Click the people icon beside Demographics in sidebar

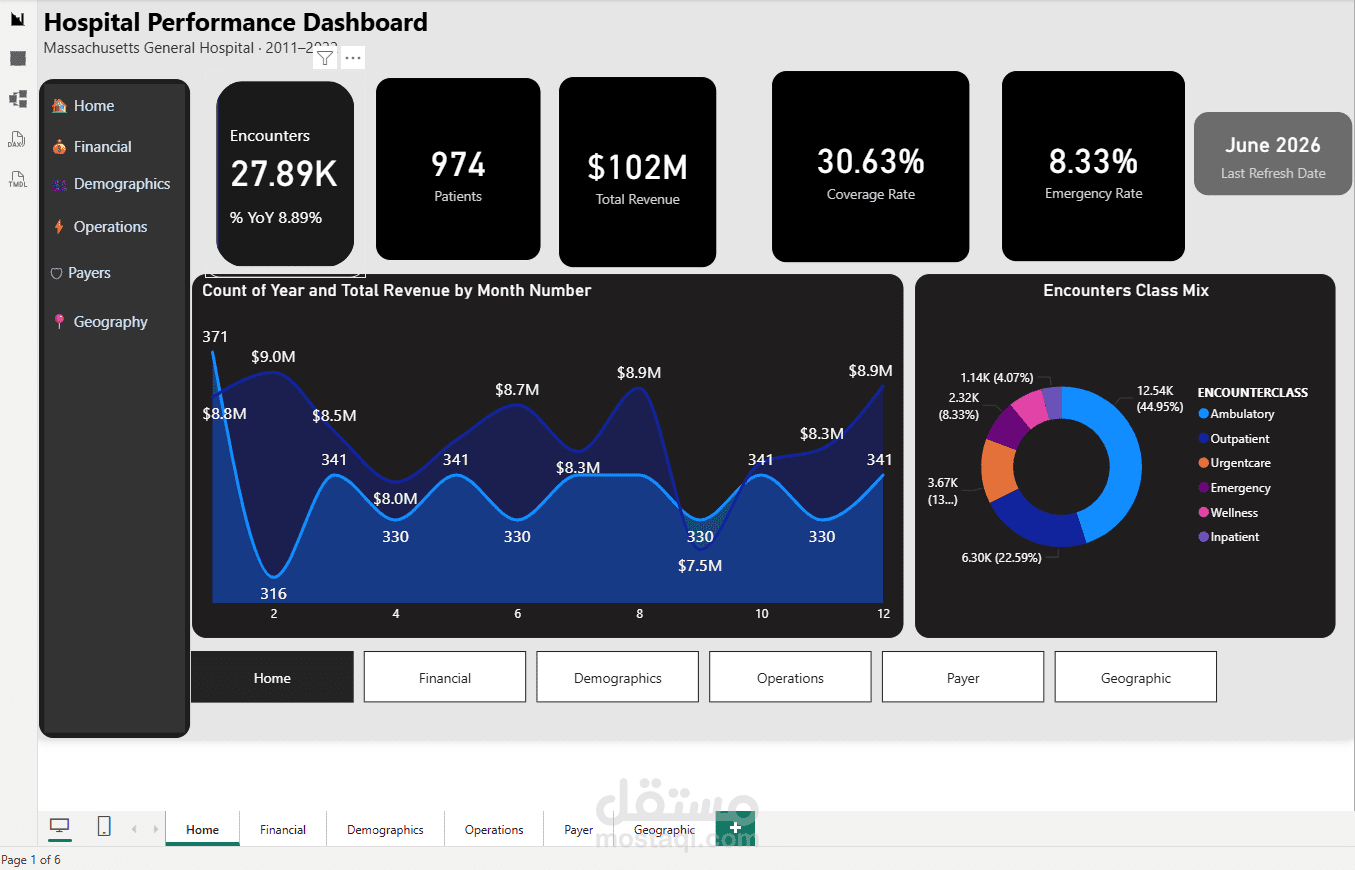tap(59, 184)
